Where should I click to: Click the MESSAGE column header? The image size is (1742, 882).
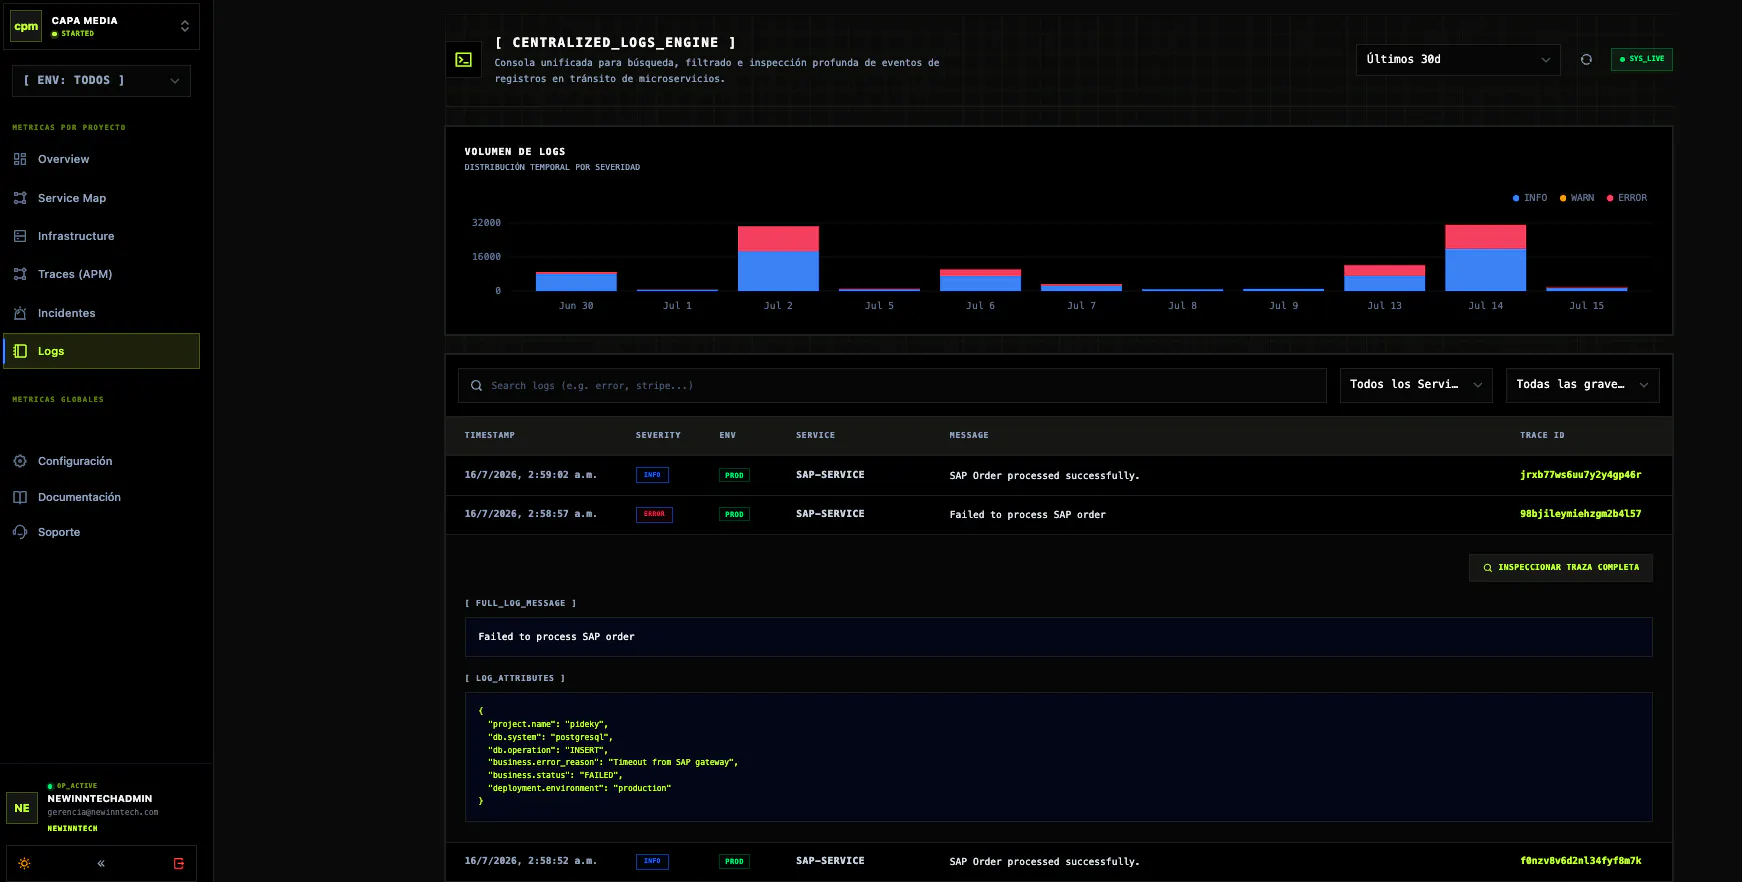(x=969, y=435)
